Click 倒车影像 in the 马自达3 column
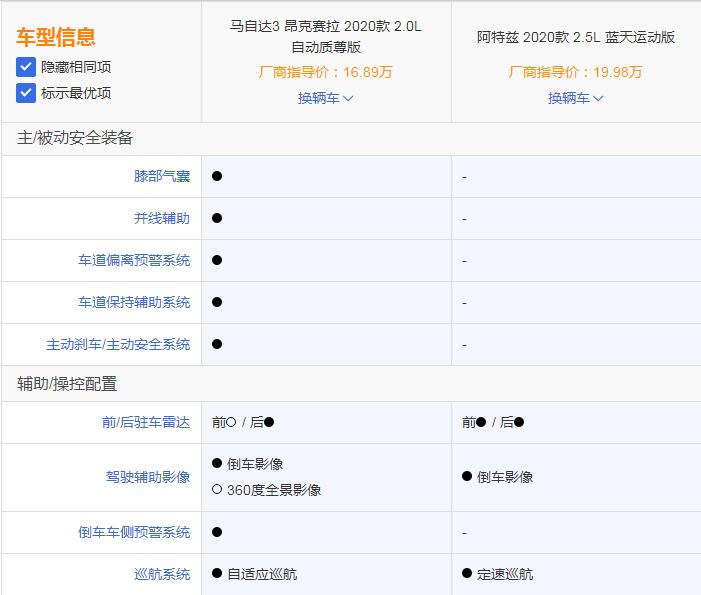The height and width of the screenshot is (595, 701). point(255,464)
